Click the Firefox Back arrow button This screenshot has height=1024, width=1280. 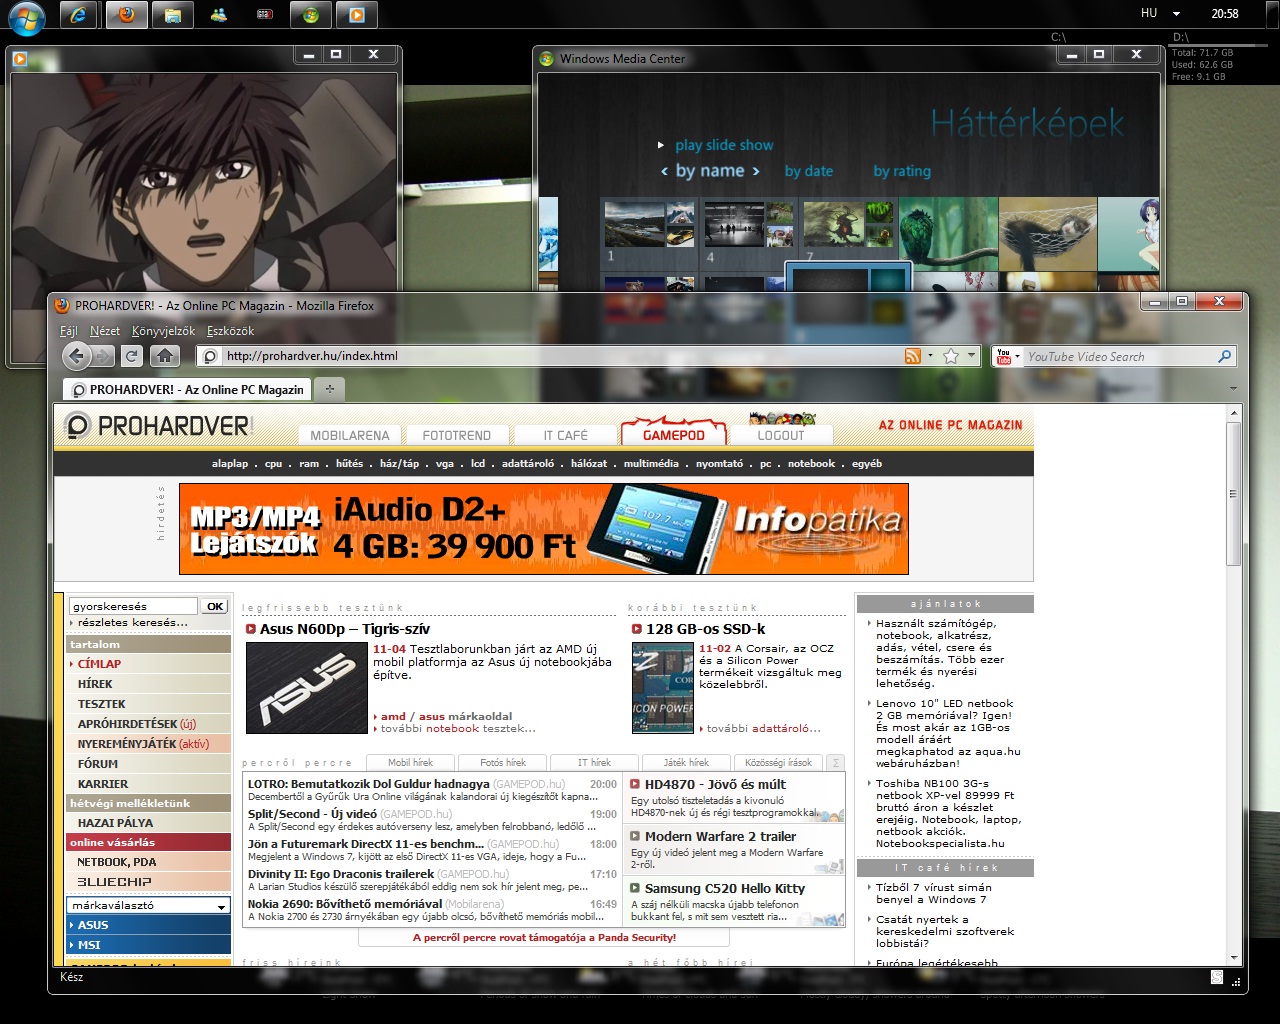pos(76,355)
